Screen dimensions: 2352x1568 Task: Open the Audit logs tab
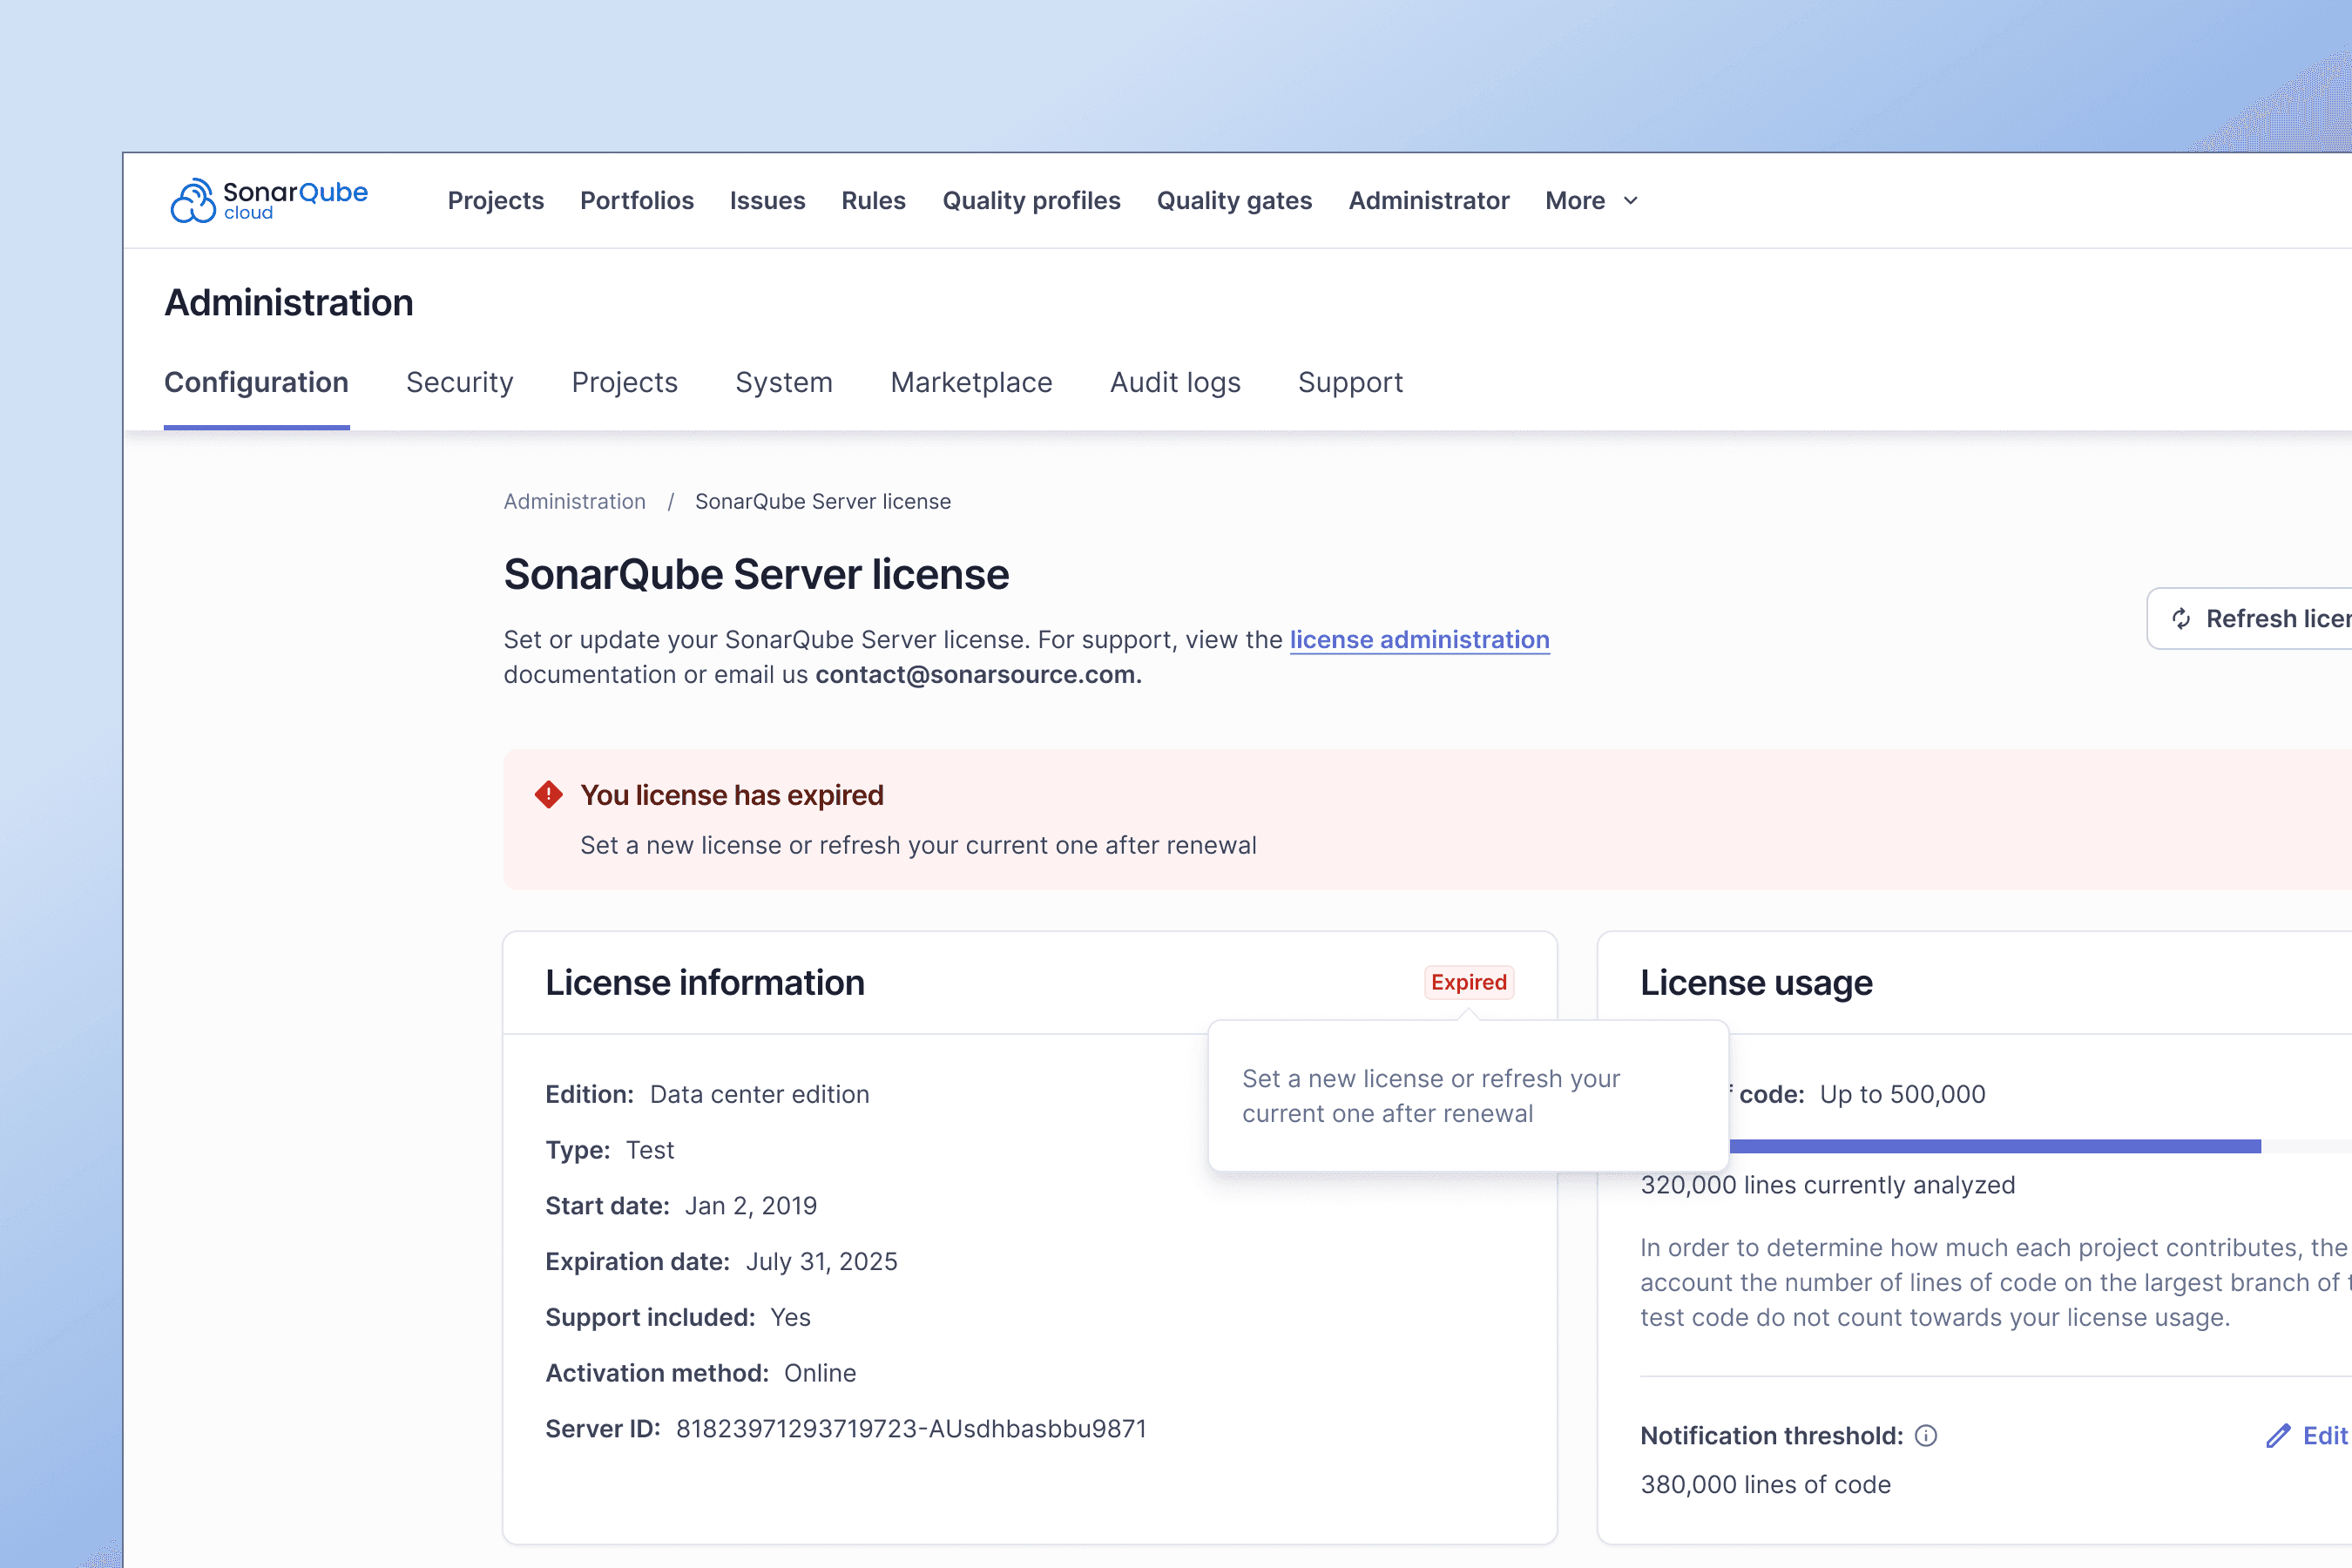[1175, 383]
